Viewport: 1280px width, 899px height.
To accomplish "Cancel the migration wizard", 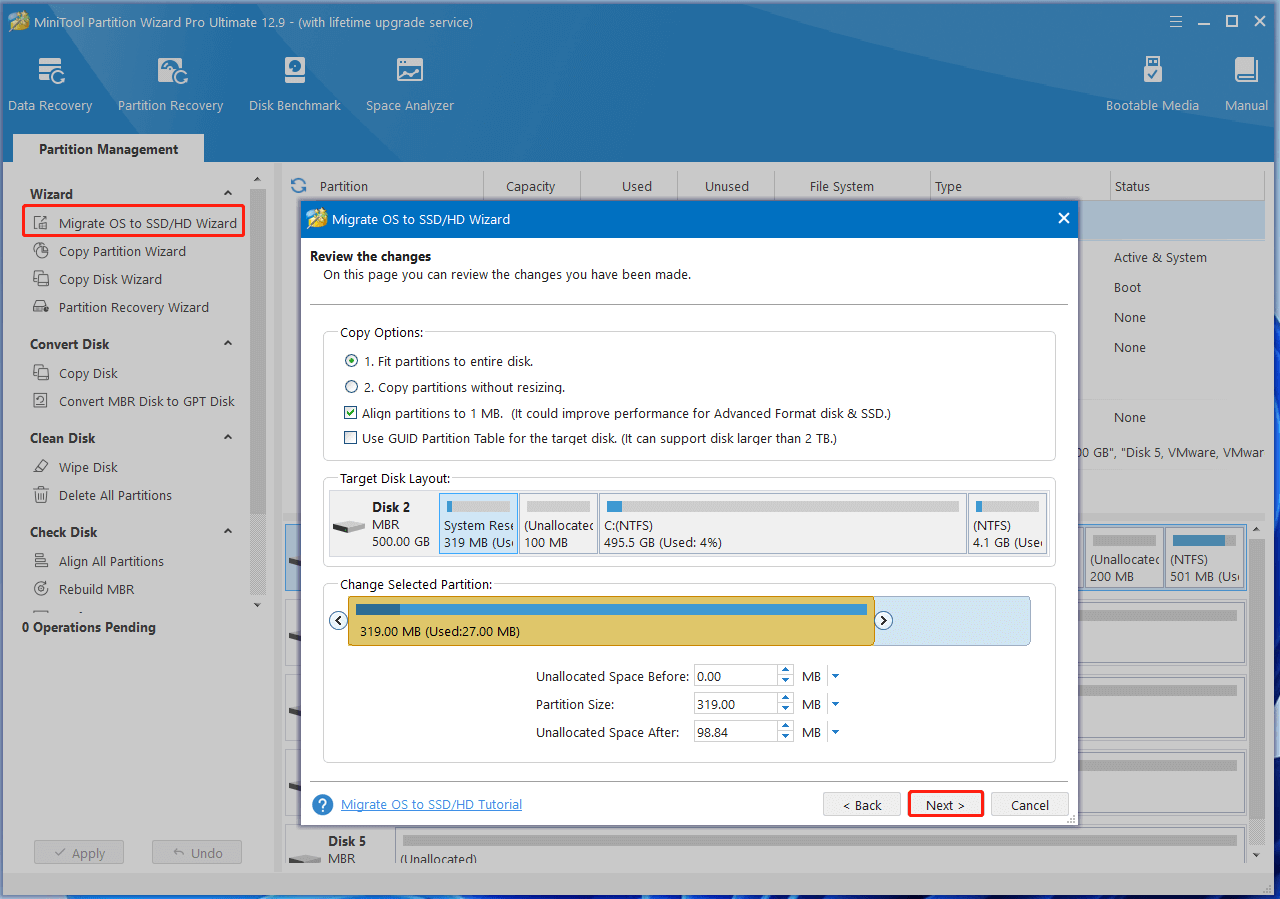I will click(1030, 805).
